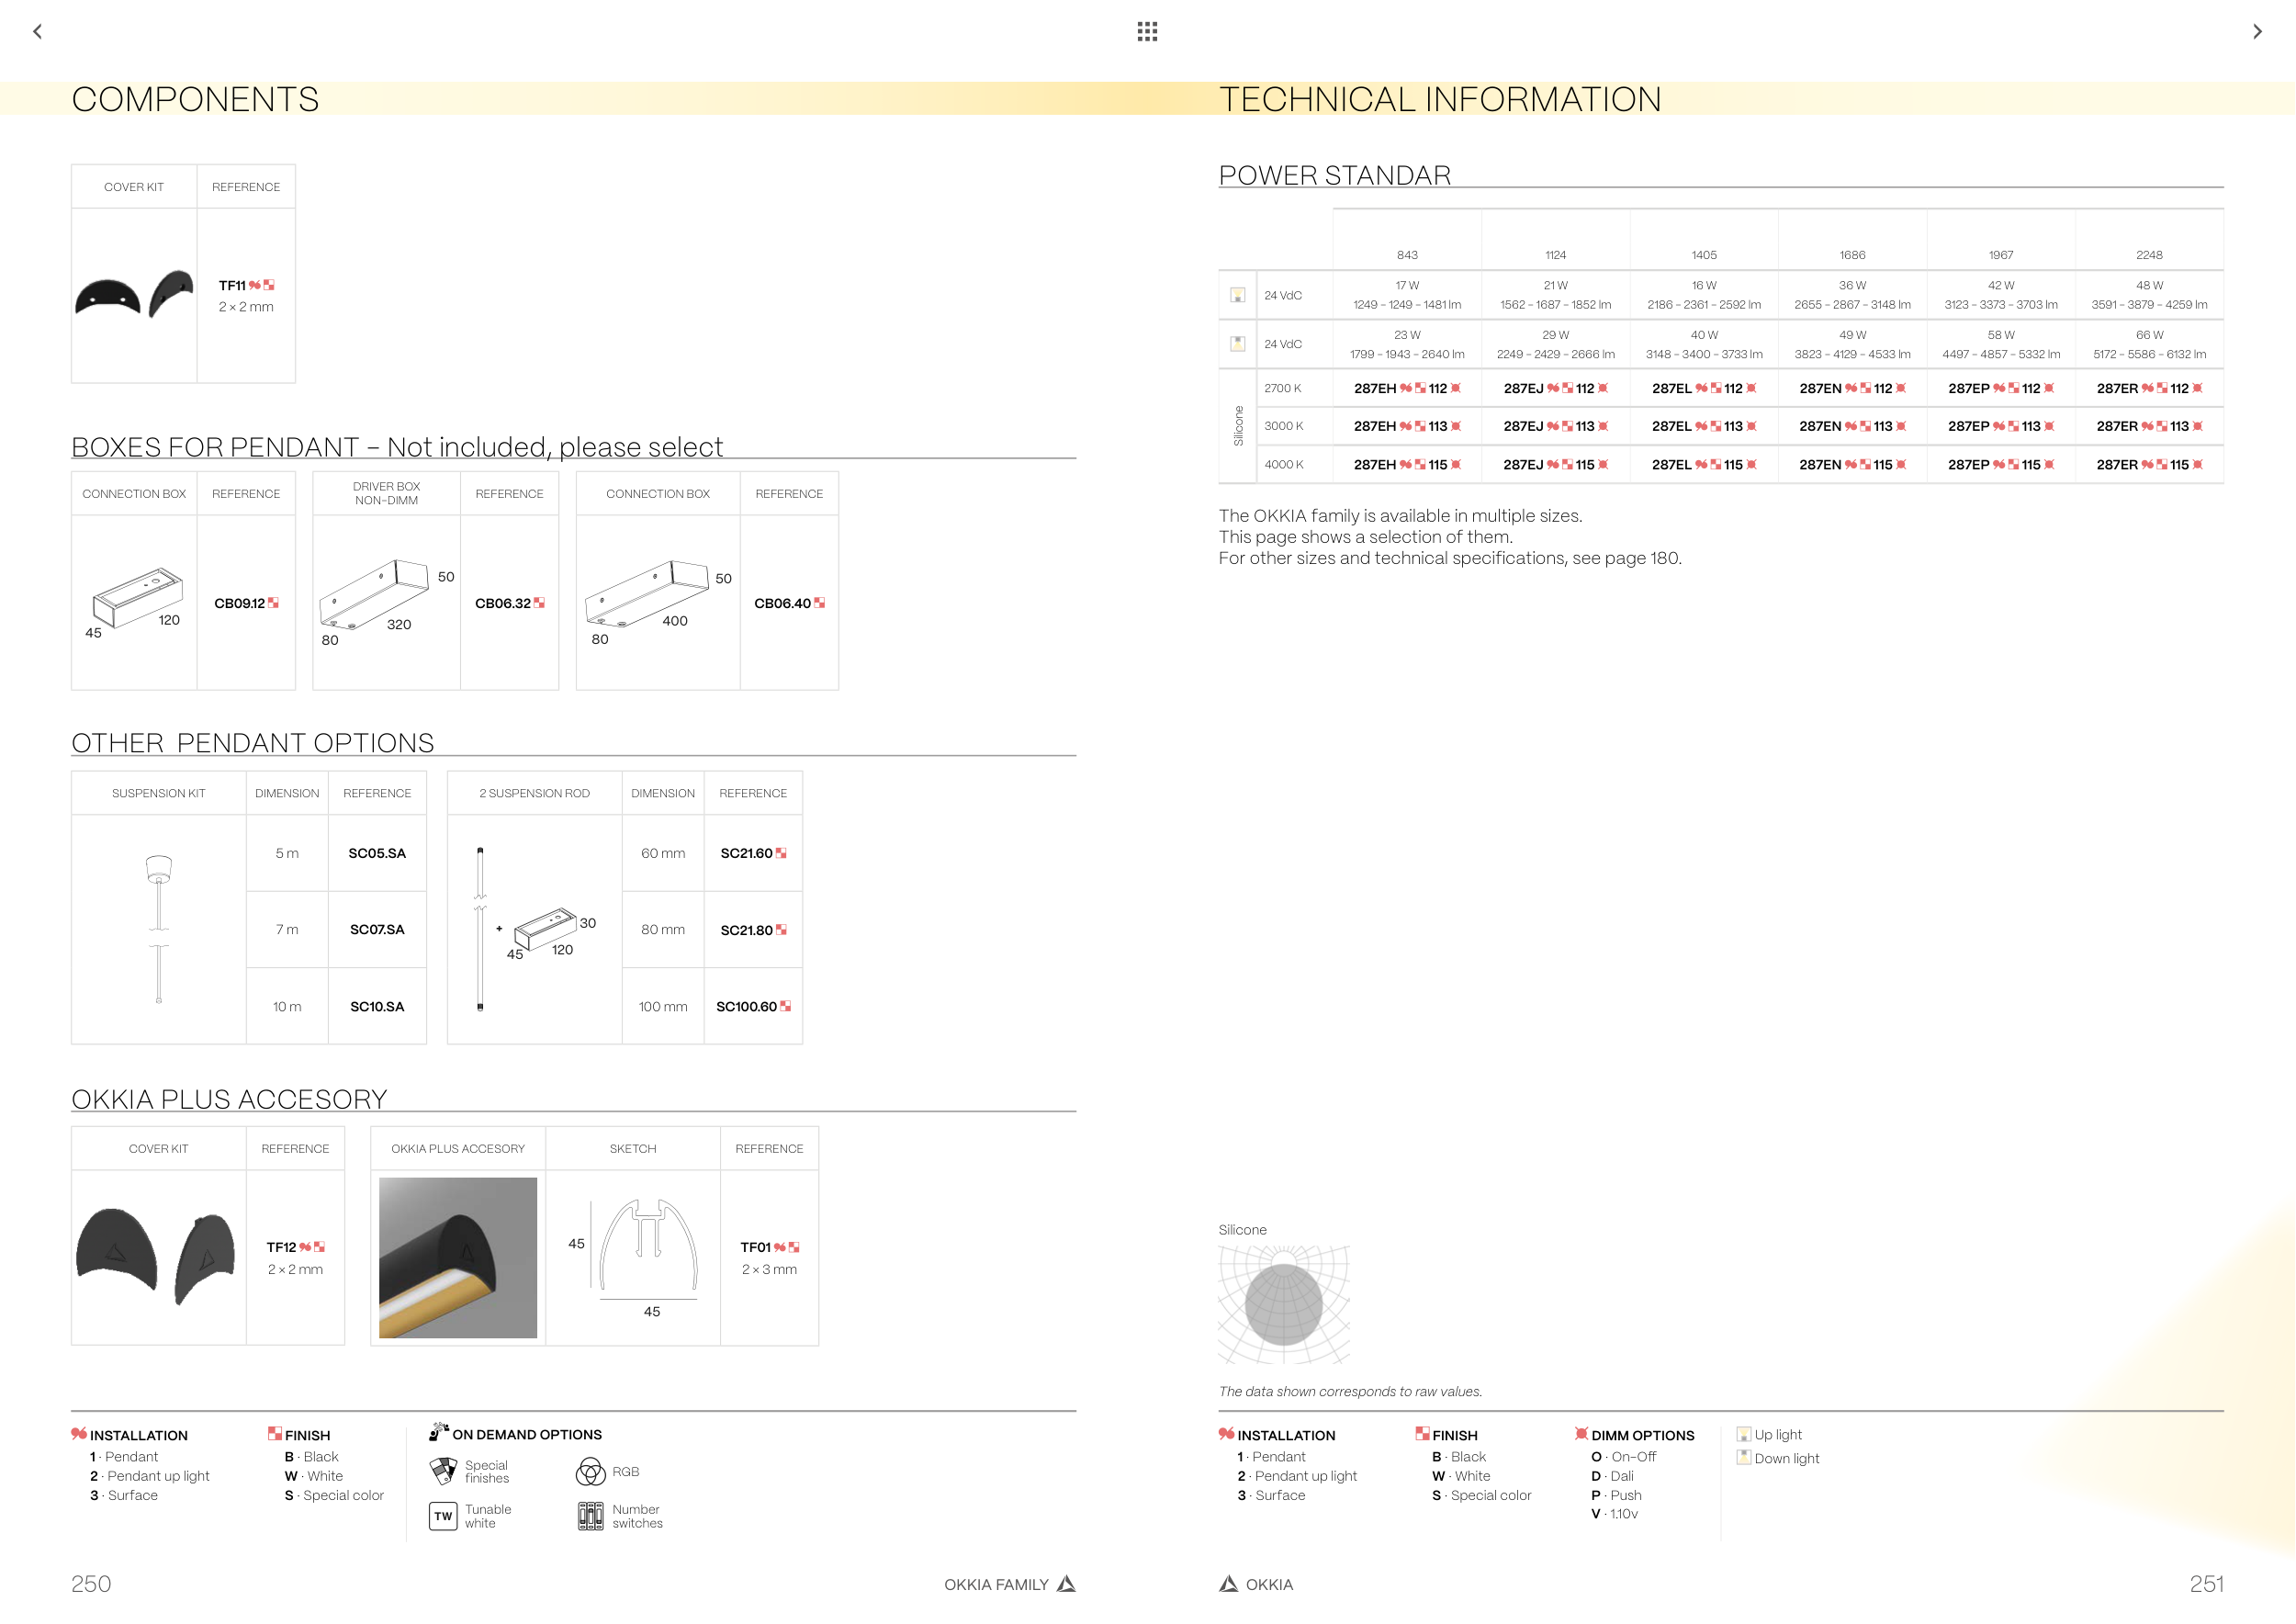Click reference SC21.60 for suspension rod

coord(746,853)
